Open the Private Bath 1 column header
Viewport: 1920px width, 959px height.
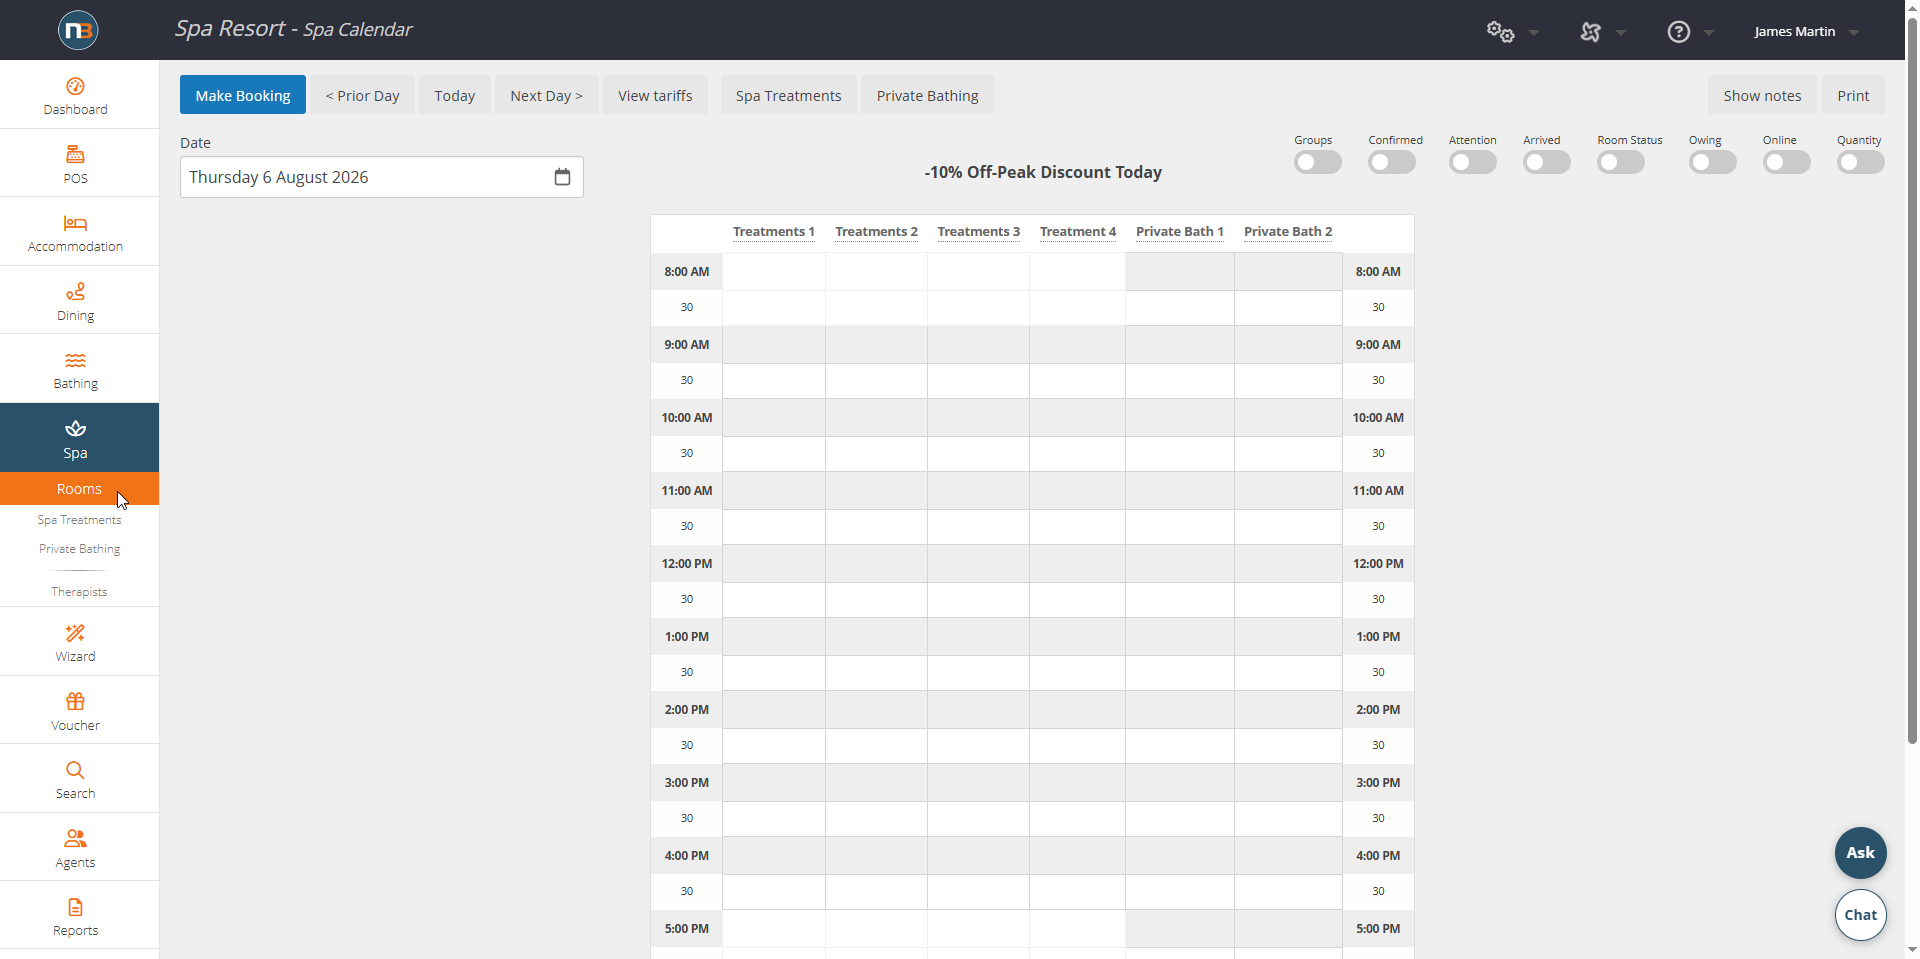point(1179,231)
